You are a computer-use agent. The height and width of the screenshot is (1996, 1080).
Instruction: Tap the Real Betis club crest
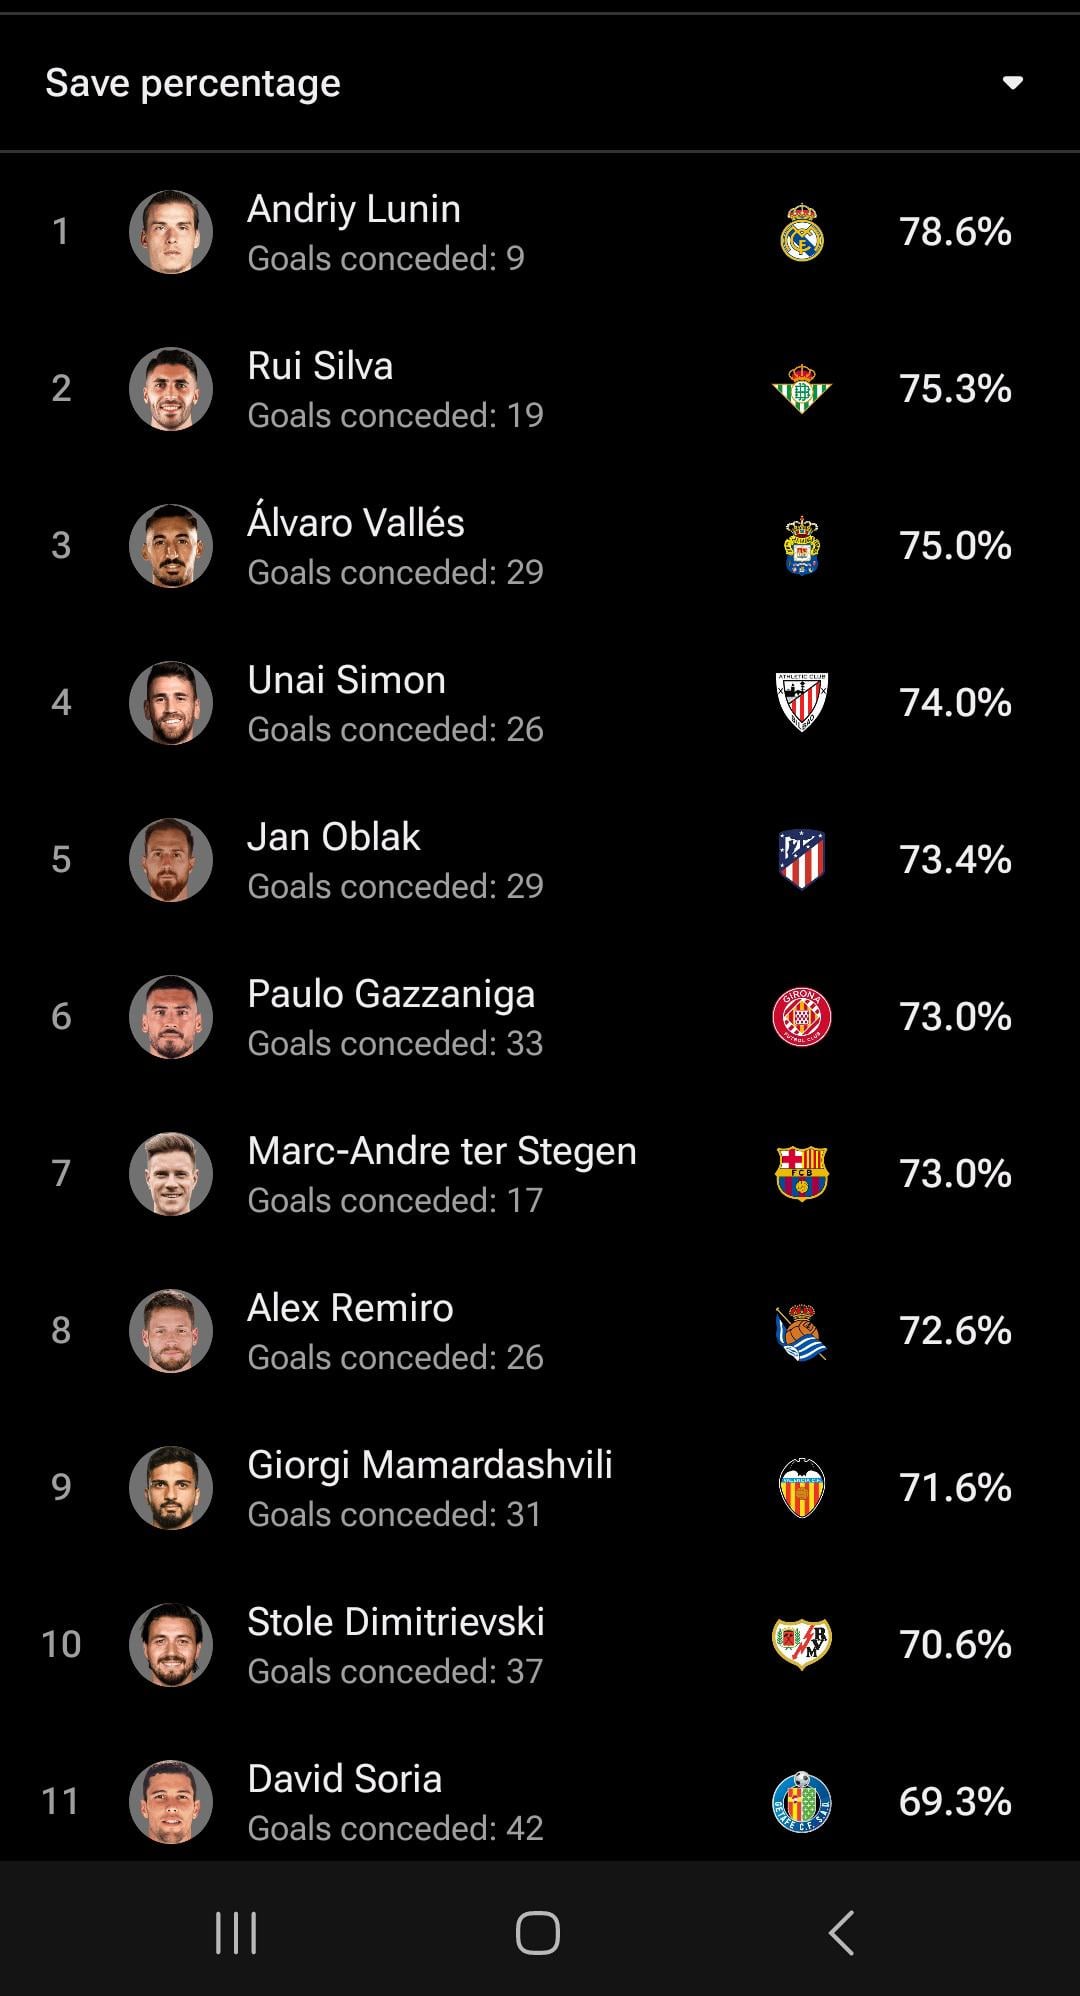tap(802, 389)
